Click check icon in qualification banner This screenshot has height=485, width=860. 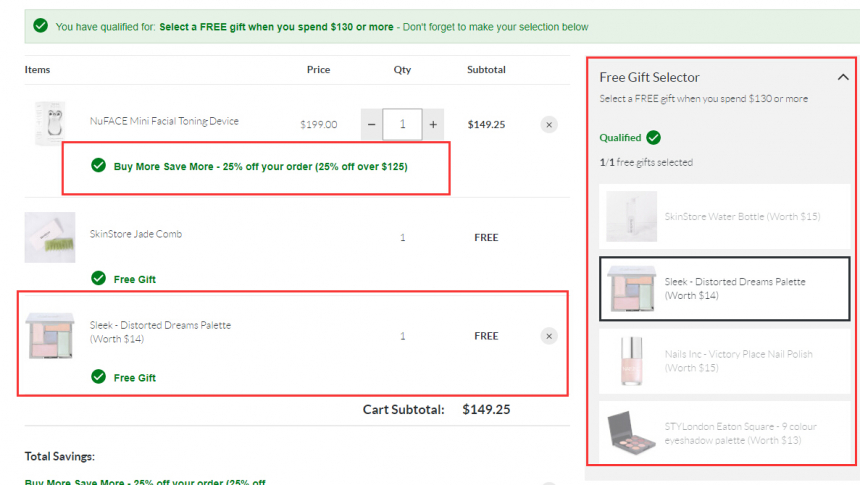(x=40, y=26)
